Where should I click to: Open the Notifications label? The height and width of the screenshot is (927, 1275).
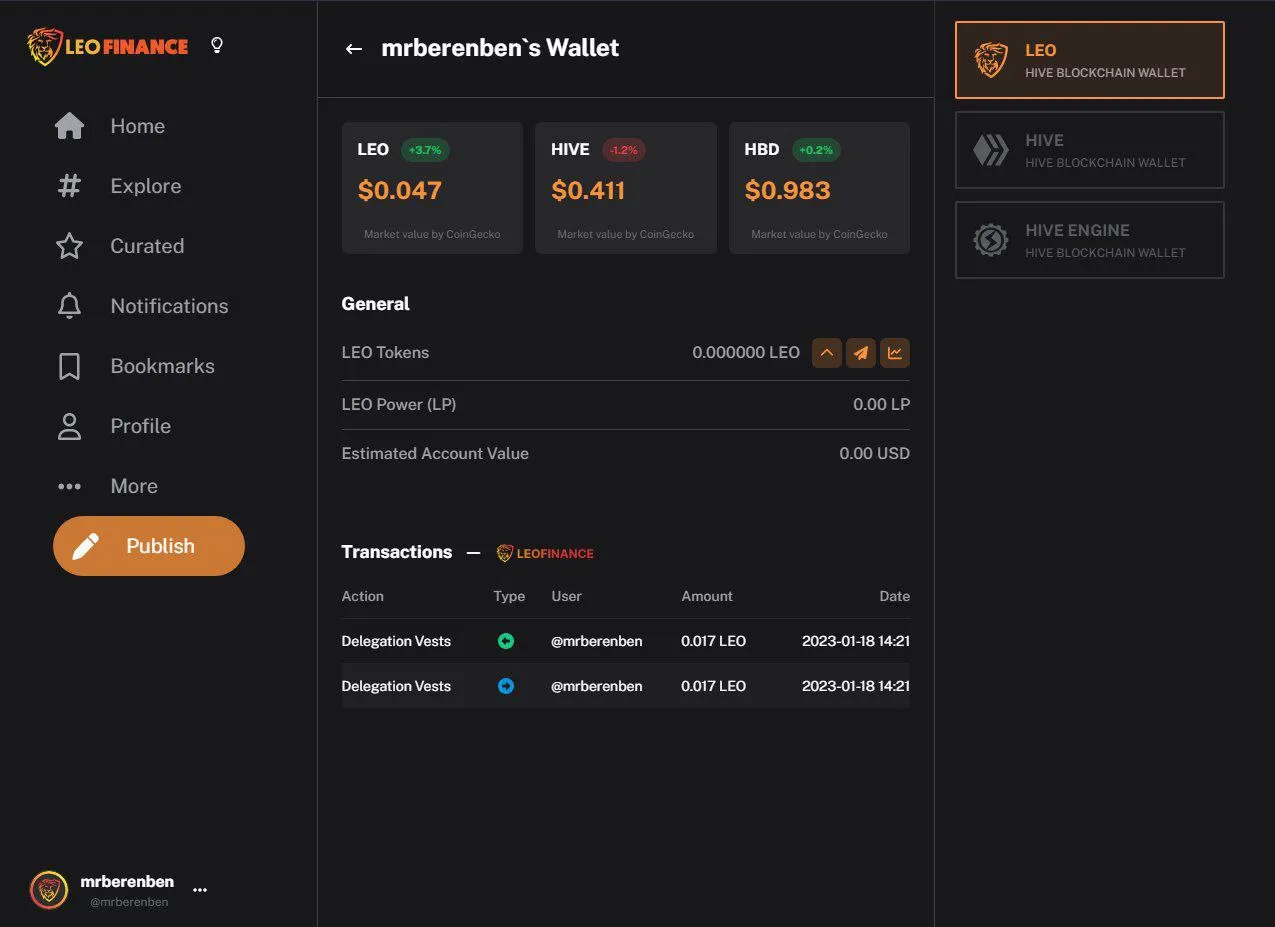coord(169,306)
